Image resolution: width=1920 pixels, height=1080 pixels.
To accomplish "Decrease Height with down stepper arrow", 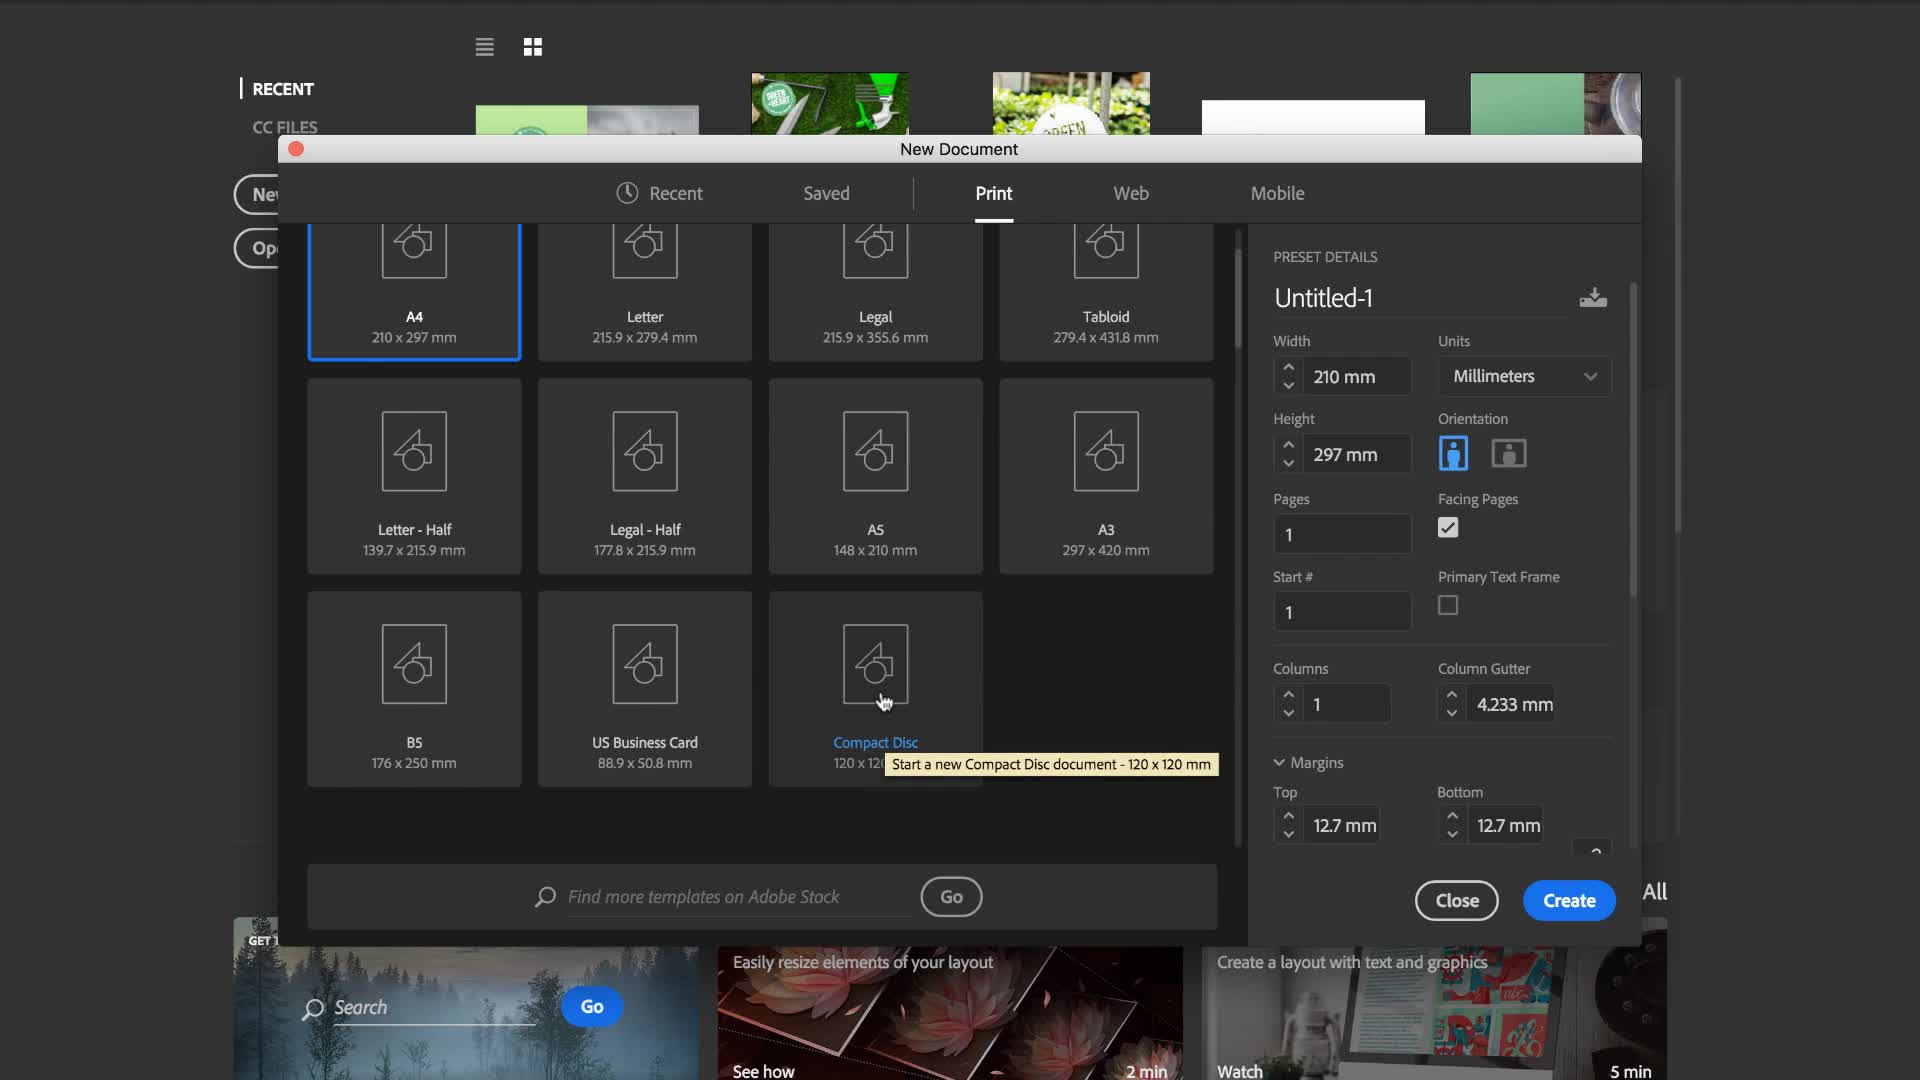I will point(1289,463).
